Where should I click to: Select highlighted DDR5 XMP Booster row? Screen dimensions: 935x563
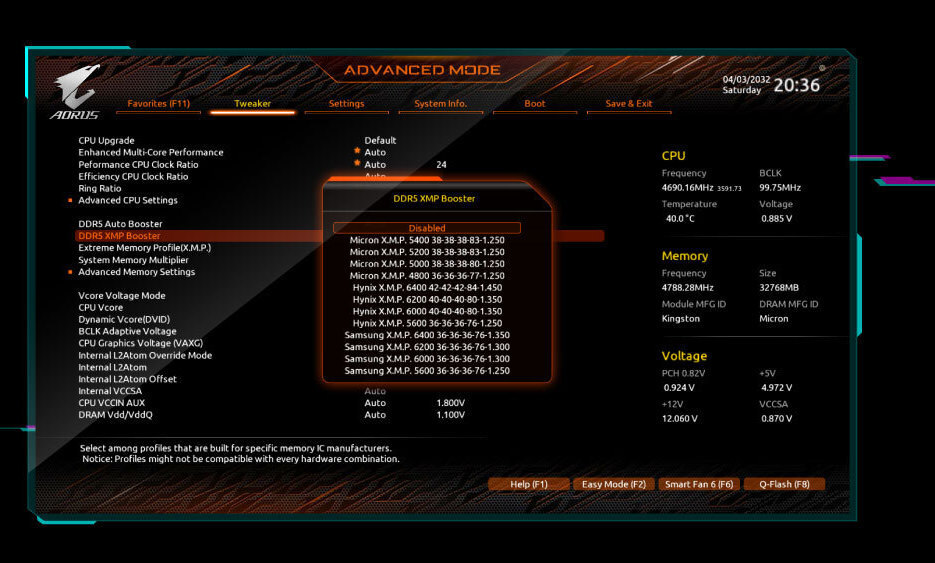coord(340,236)
